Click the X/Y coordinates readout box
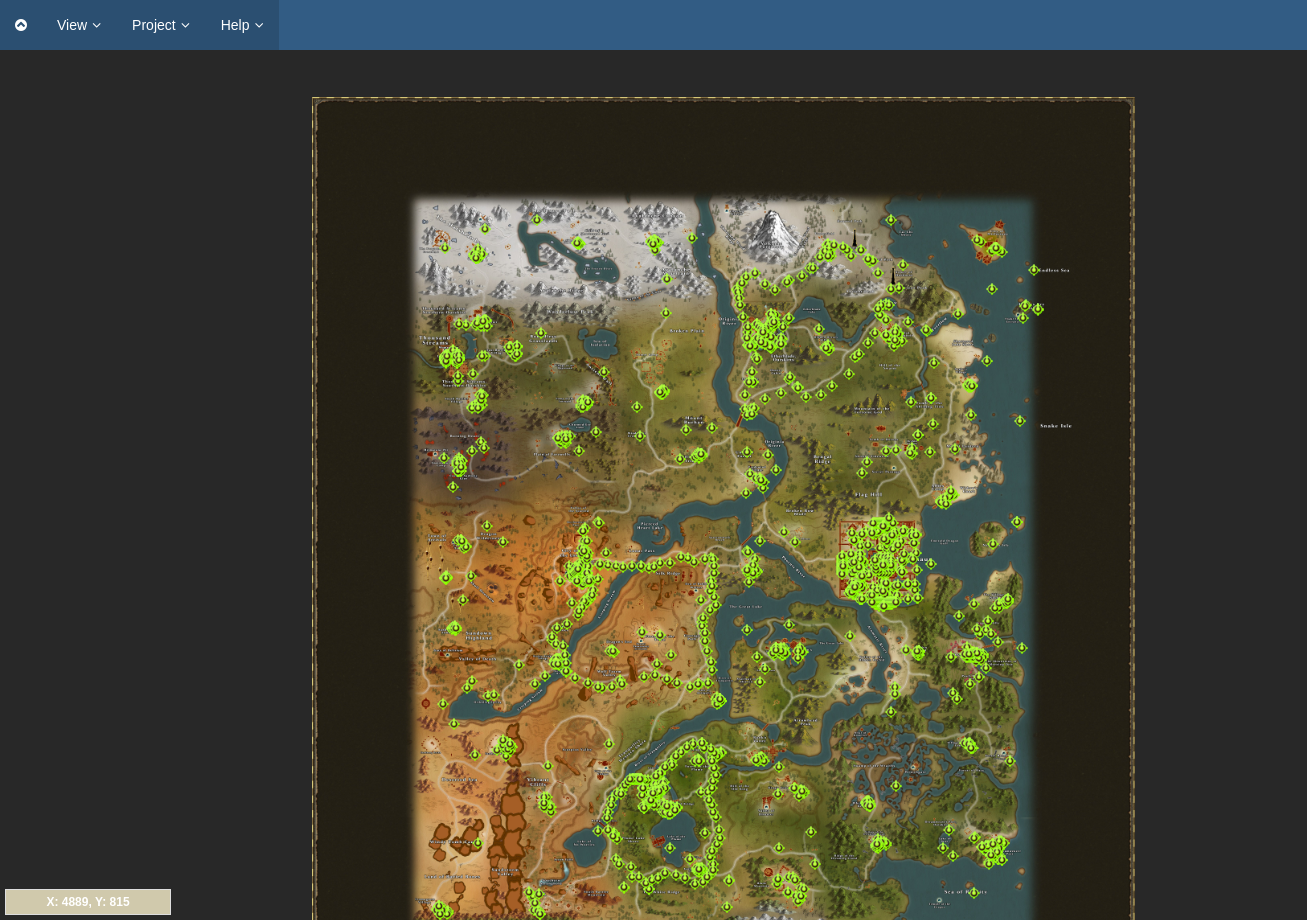Screen dimensions: 1307x920 tap(88, 902)
